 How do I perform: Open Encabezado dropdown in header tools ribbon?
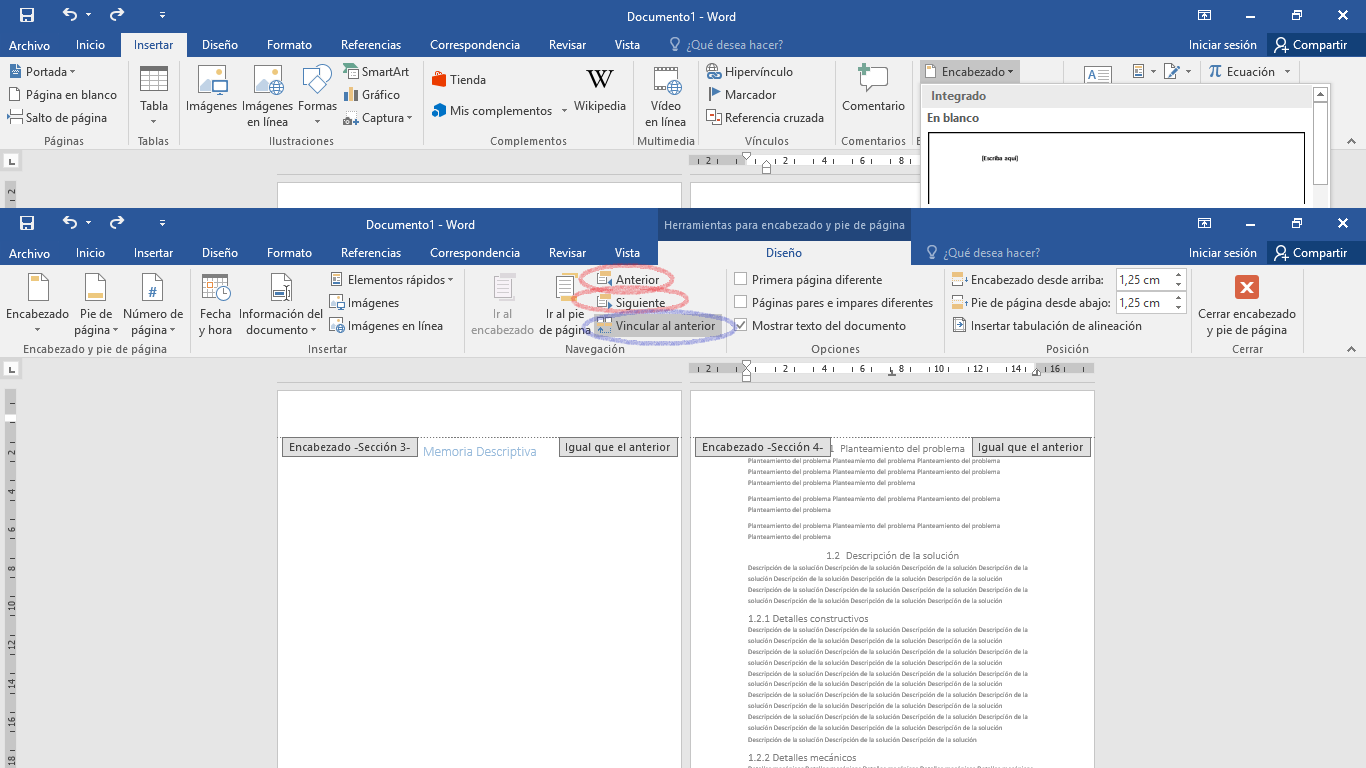(x=37, y=305)
